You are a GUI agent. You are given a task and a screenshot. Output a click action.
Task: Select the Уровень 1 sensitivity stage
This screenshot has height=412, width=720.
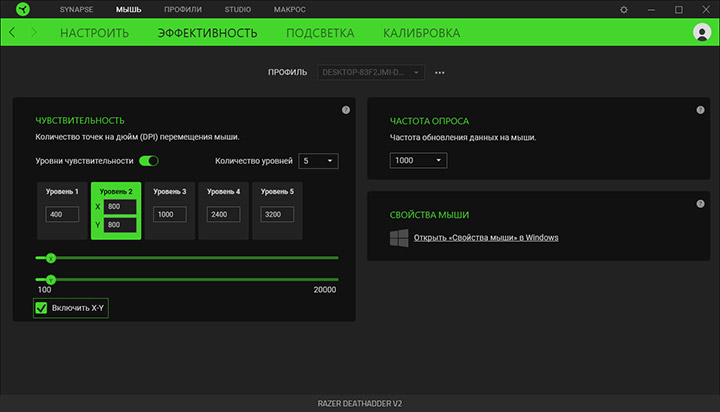coord(62,211)
